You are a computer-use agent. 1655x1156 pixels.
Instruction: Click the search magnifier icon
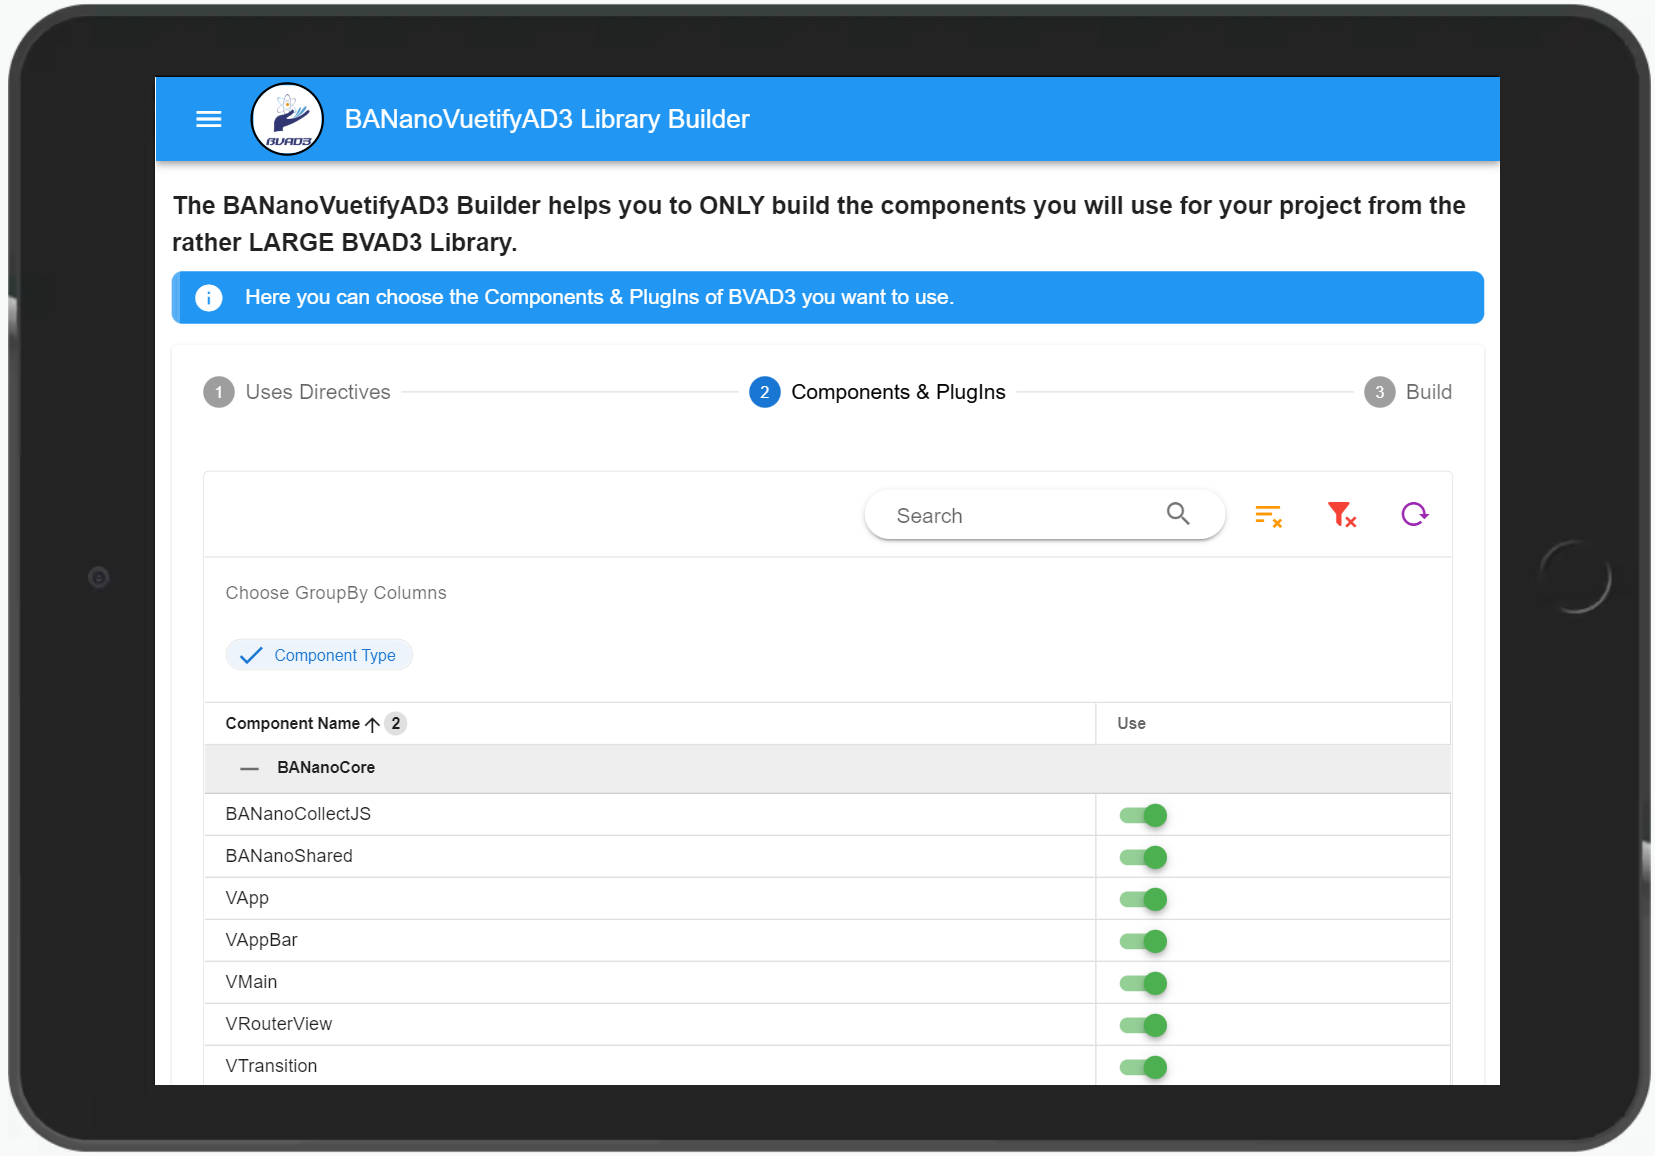click(x=1178, y=514)
